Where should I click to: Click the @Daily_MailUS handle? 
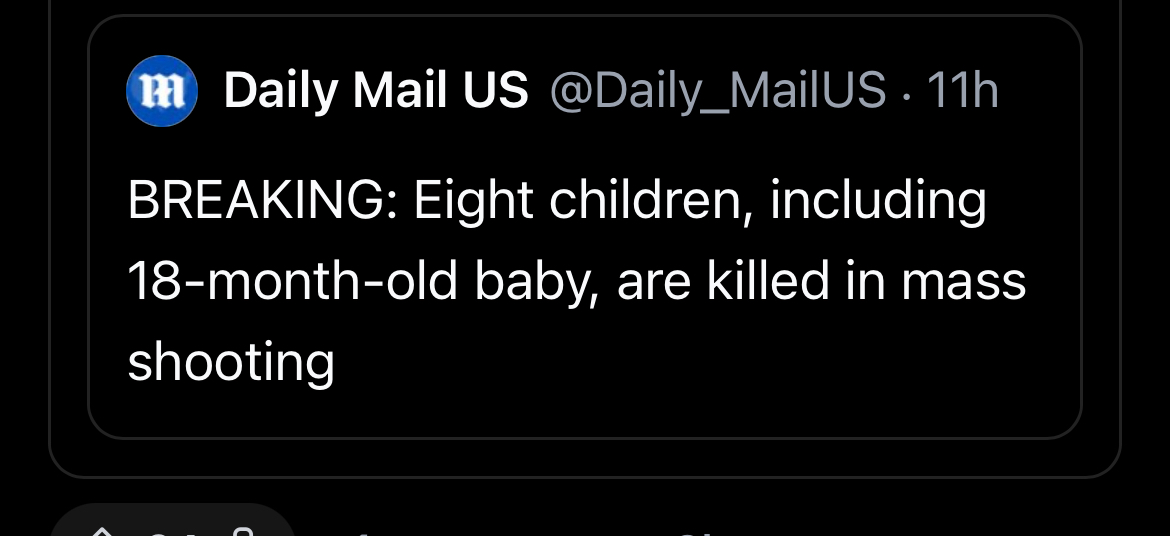click(x=717, y=92)
